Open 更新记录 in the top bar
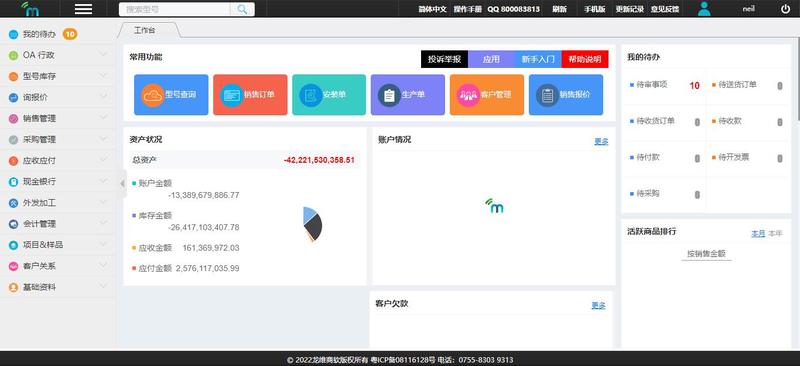 [x=630, y=9]
